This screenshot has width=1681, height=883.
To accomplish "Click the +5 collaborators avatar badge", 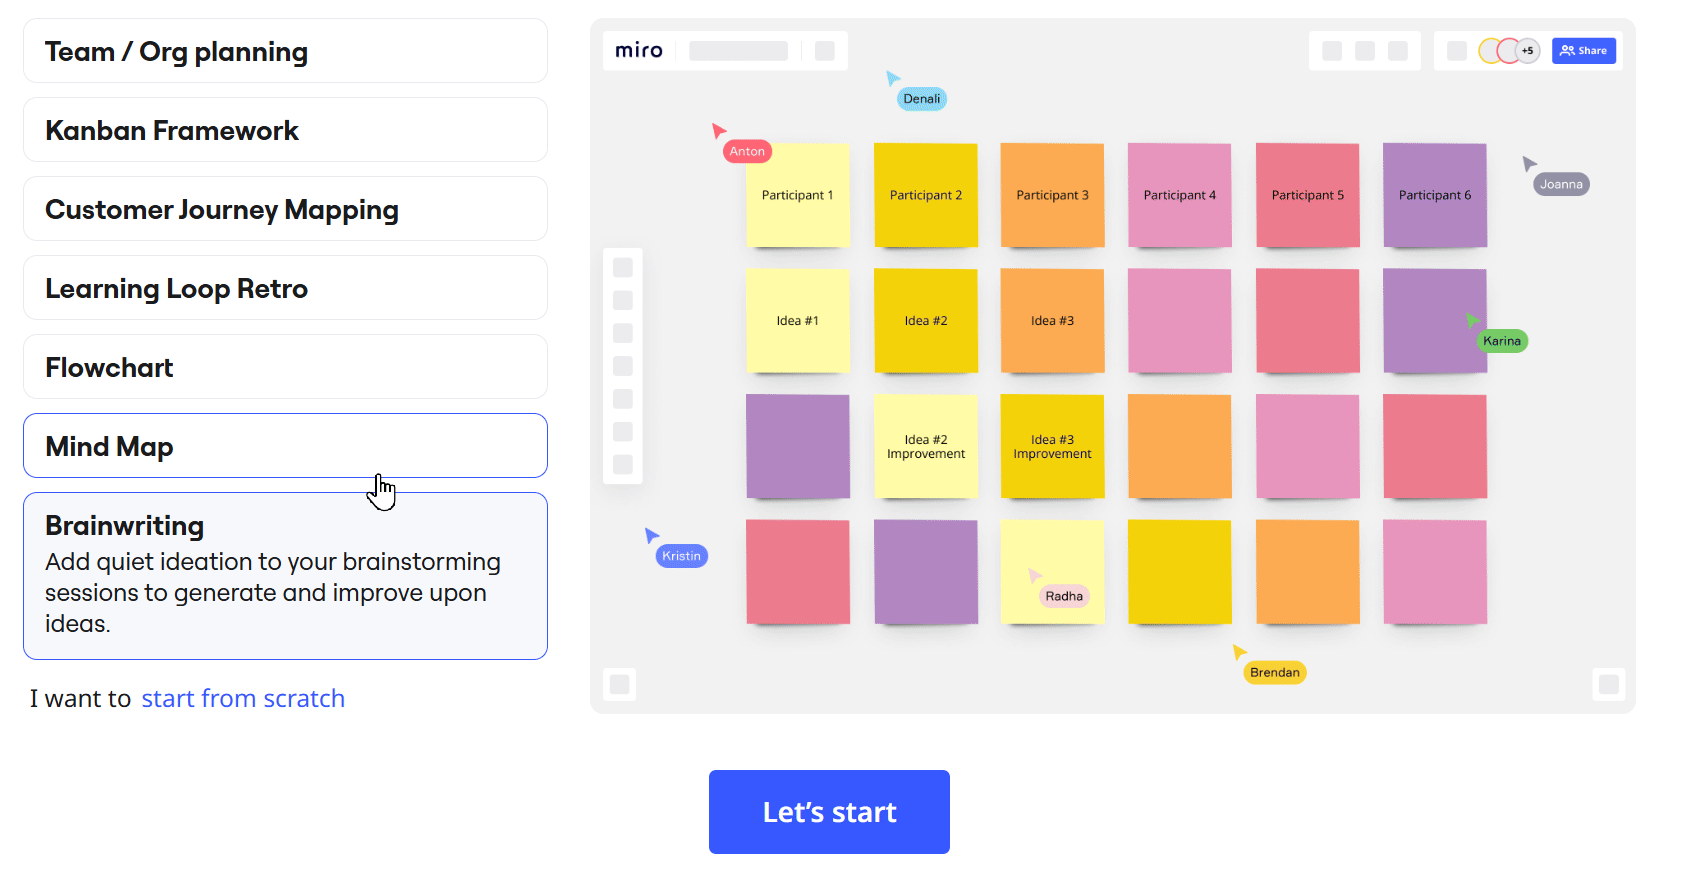I will pos(1527,50).
